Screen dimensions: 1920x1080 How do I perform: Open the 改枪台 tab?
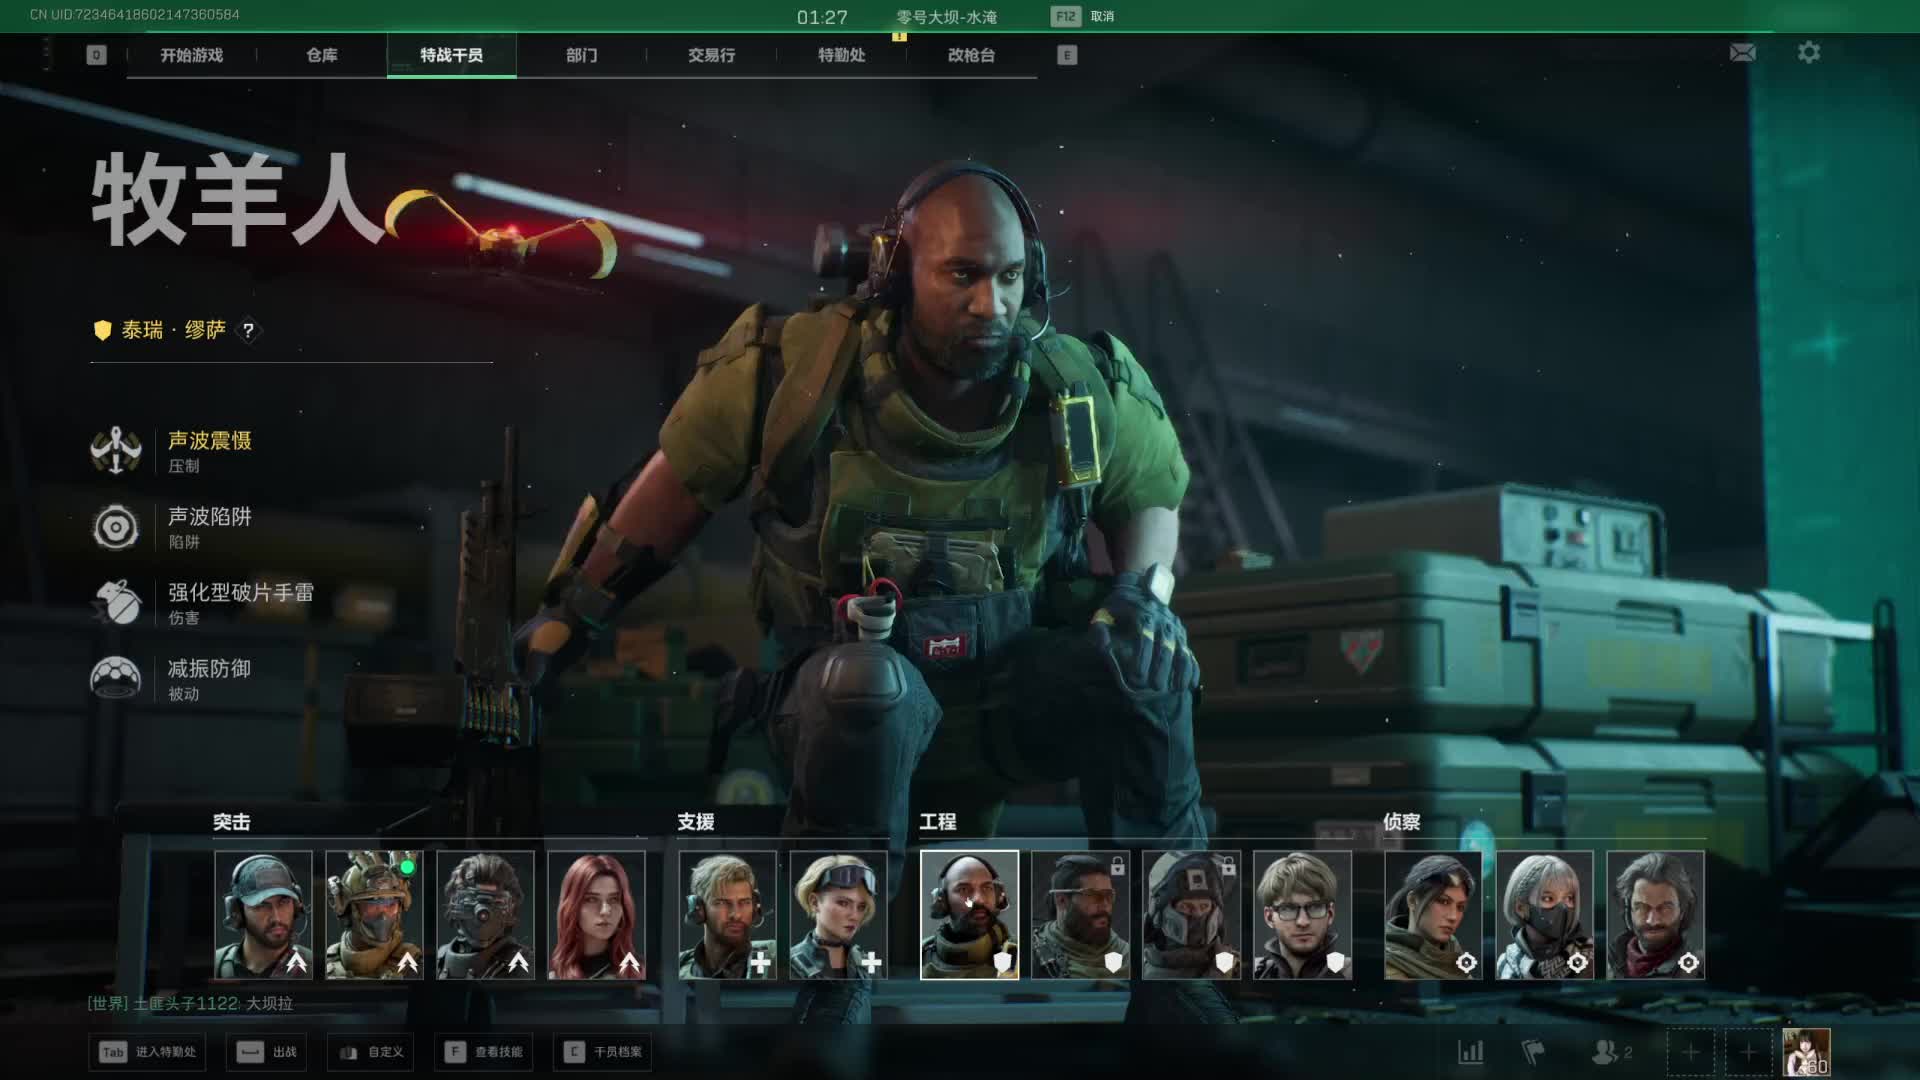tap(971, 55)
